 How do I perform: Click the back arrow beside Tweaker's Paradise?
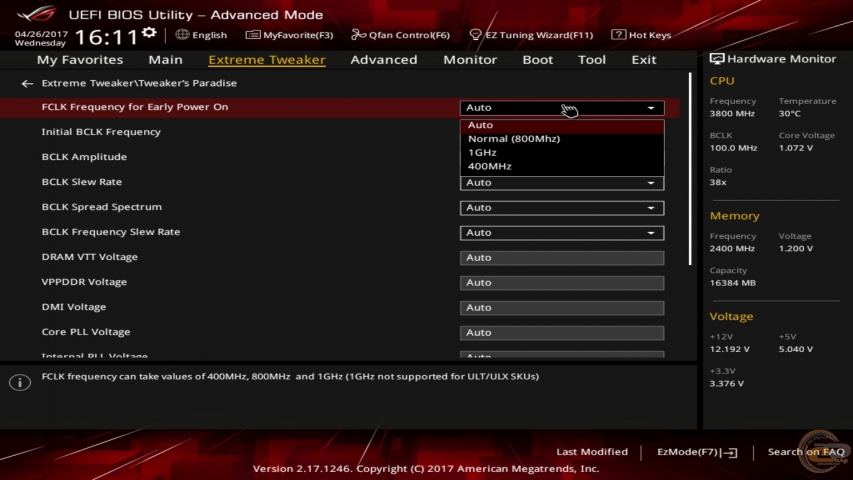coord(27,83)
